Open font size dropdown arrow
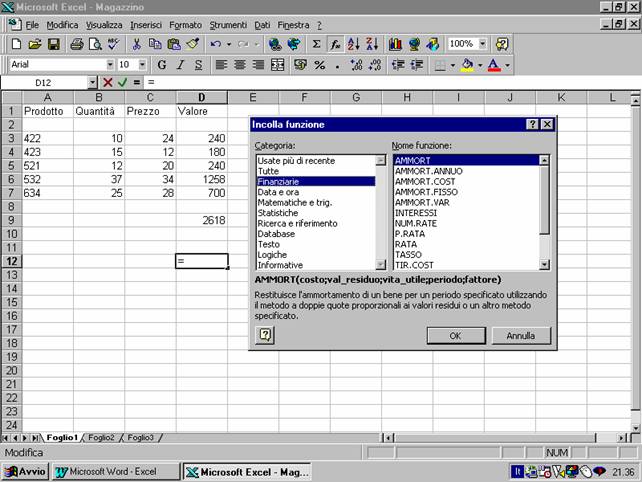The image size is (642, 482). pos(142,65)
